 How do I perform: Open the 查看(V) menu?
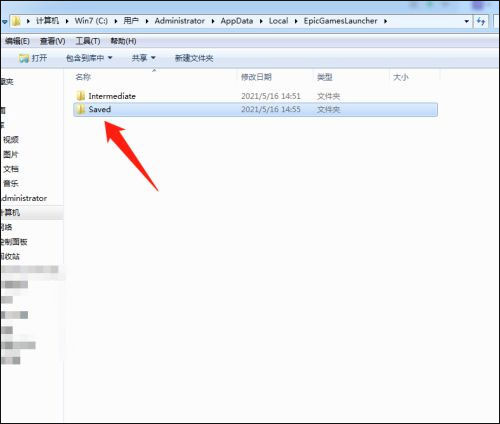(52, 41)
